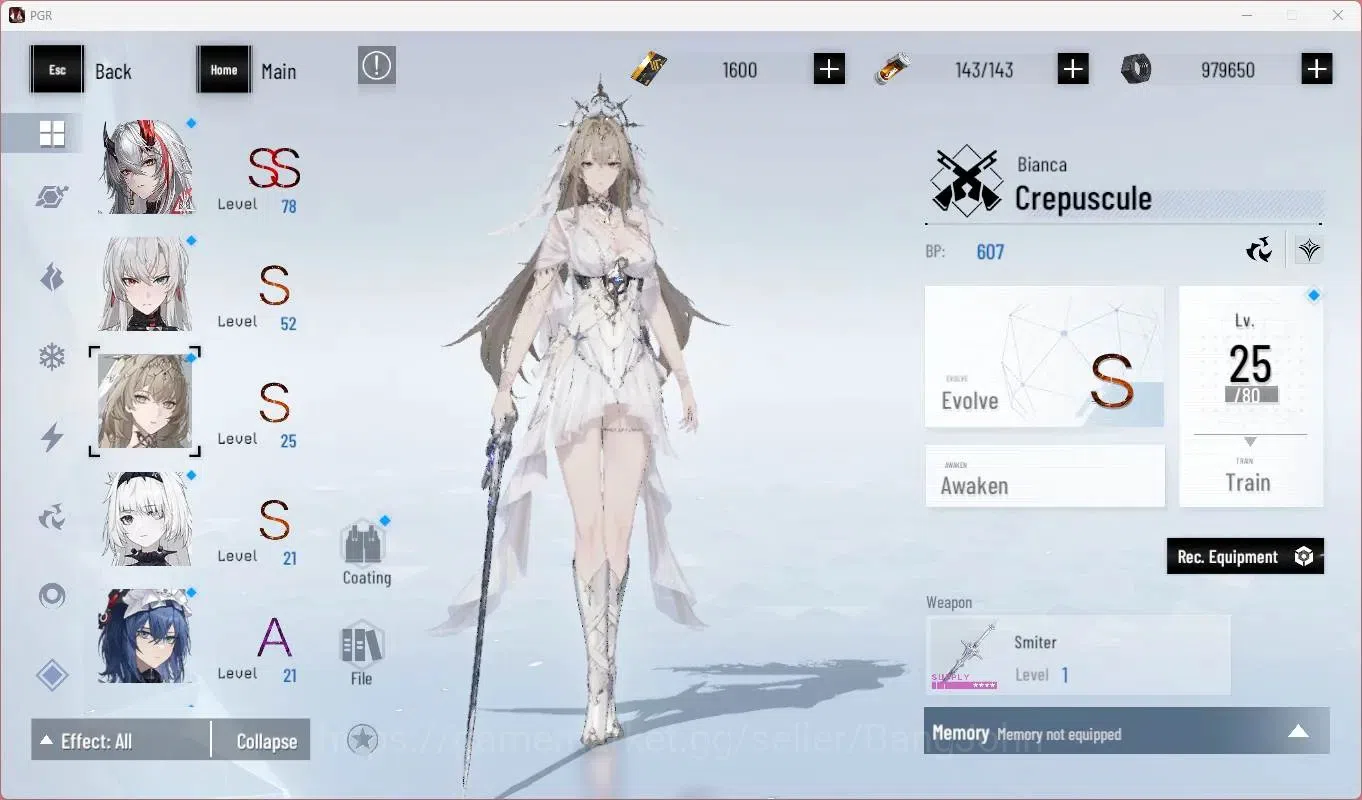
Task: Click the level number 25
Action: point(1250,364)
